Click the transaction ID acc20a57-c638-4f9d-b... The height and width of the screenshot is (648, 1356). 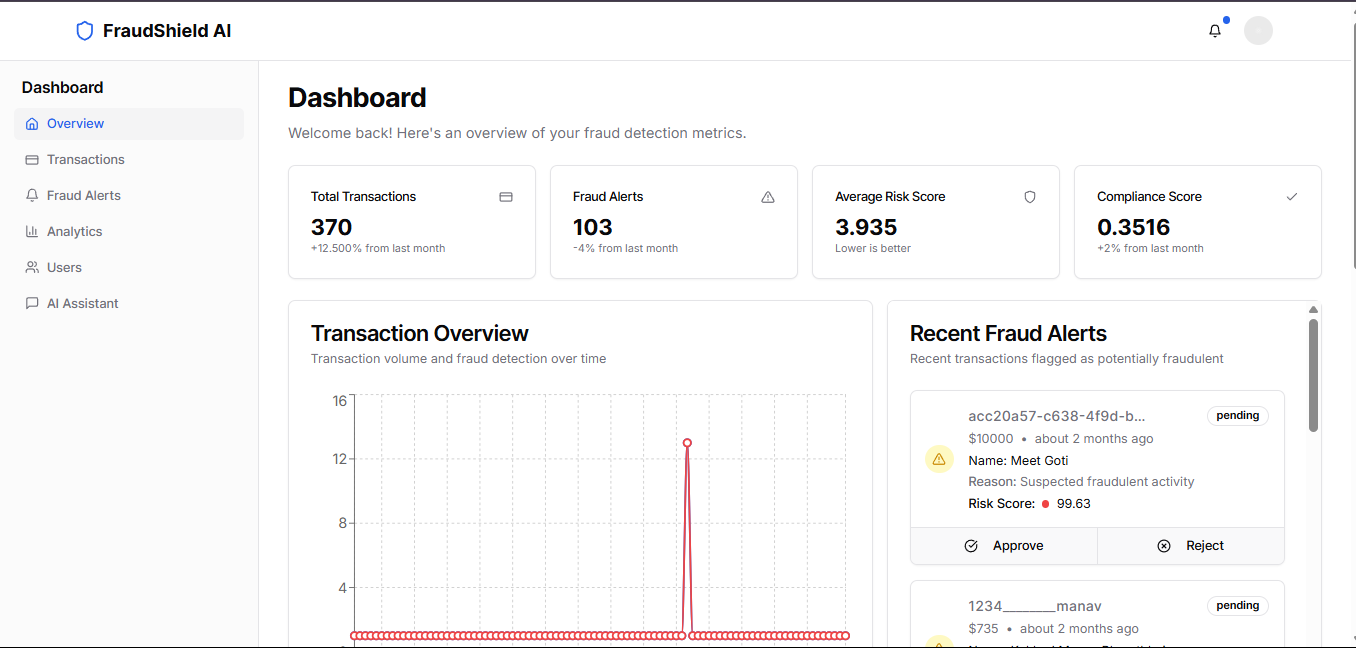[1057, 416]
